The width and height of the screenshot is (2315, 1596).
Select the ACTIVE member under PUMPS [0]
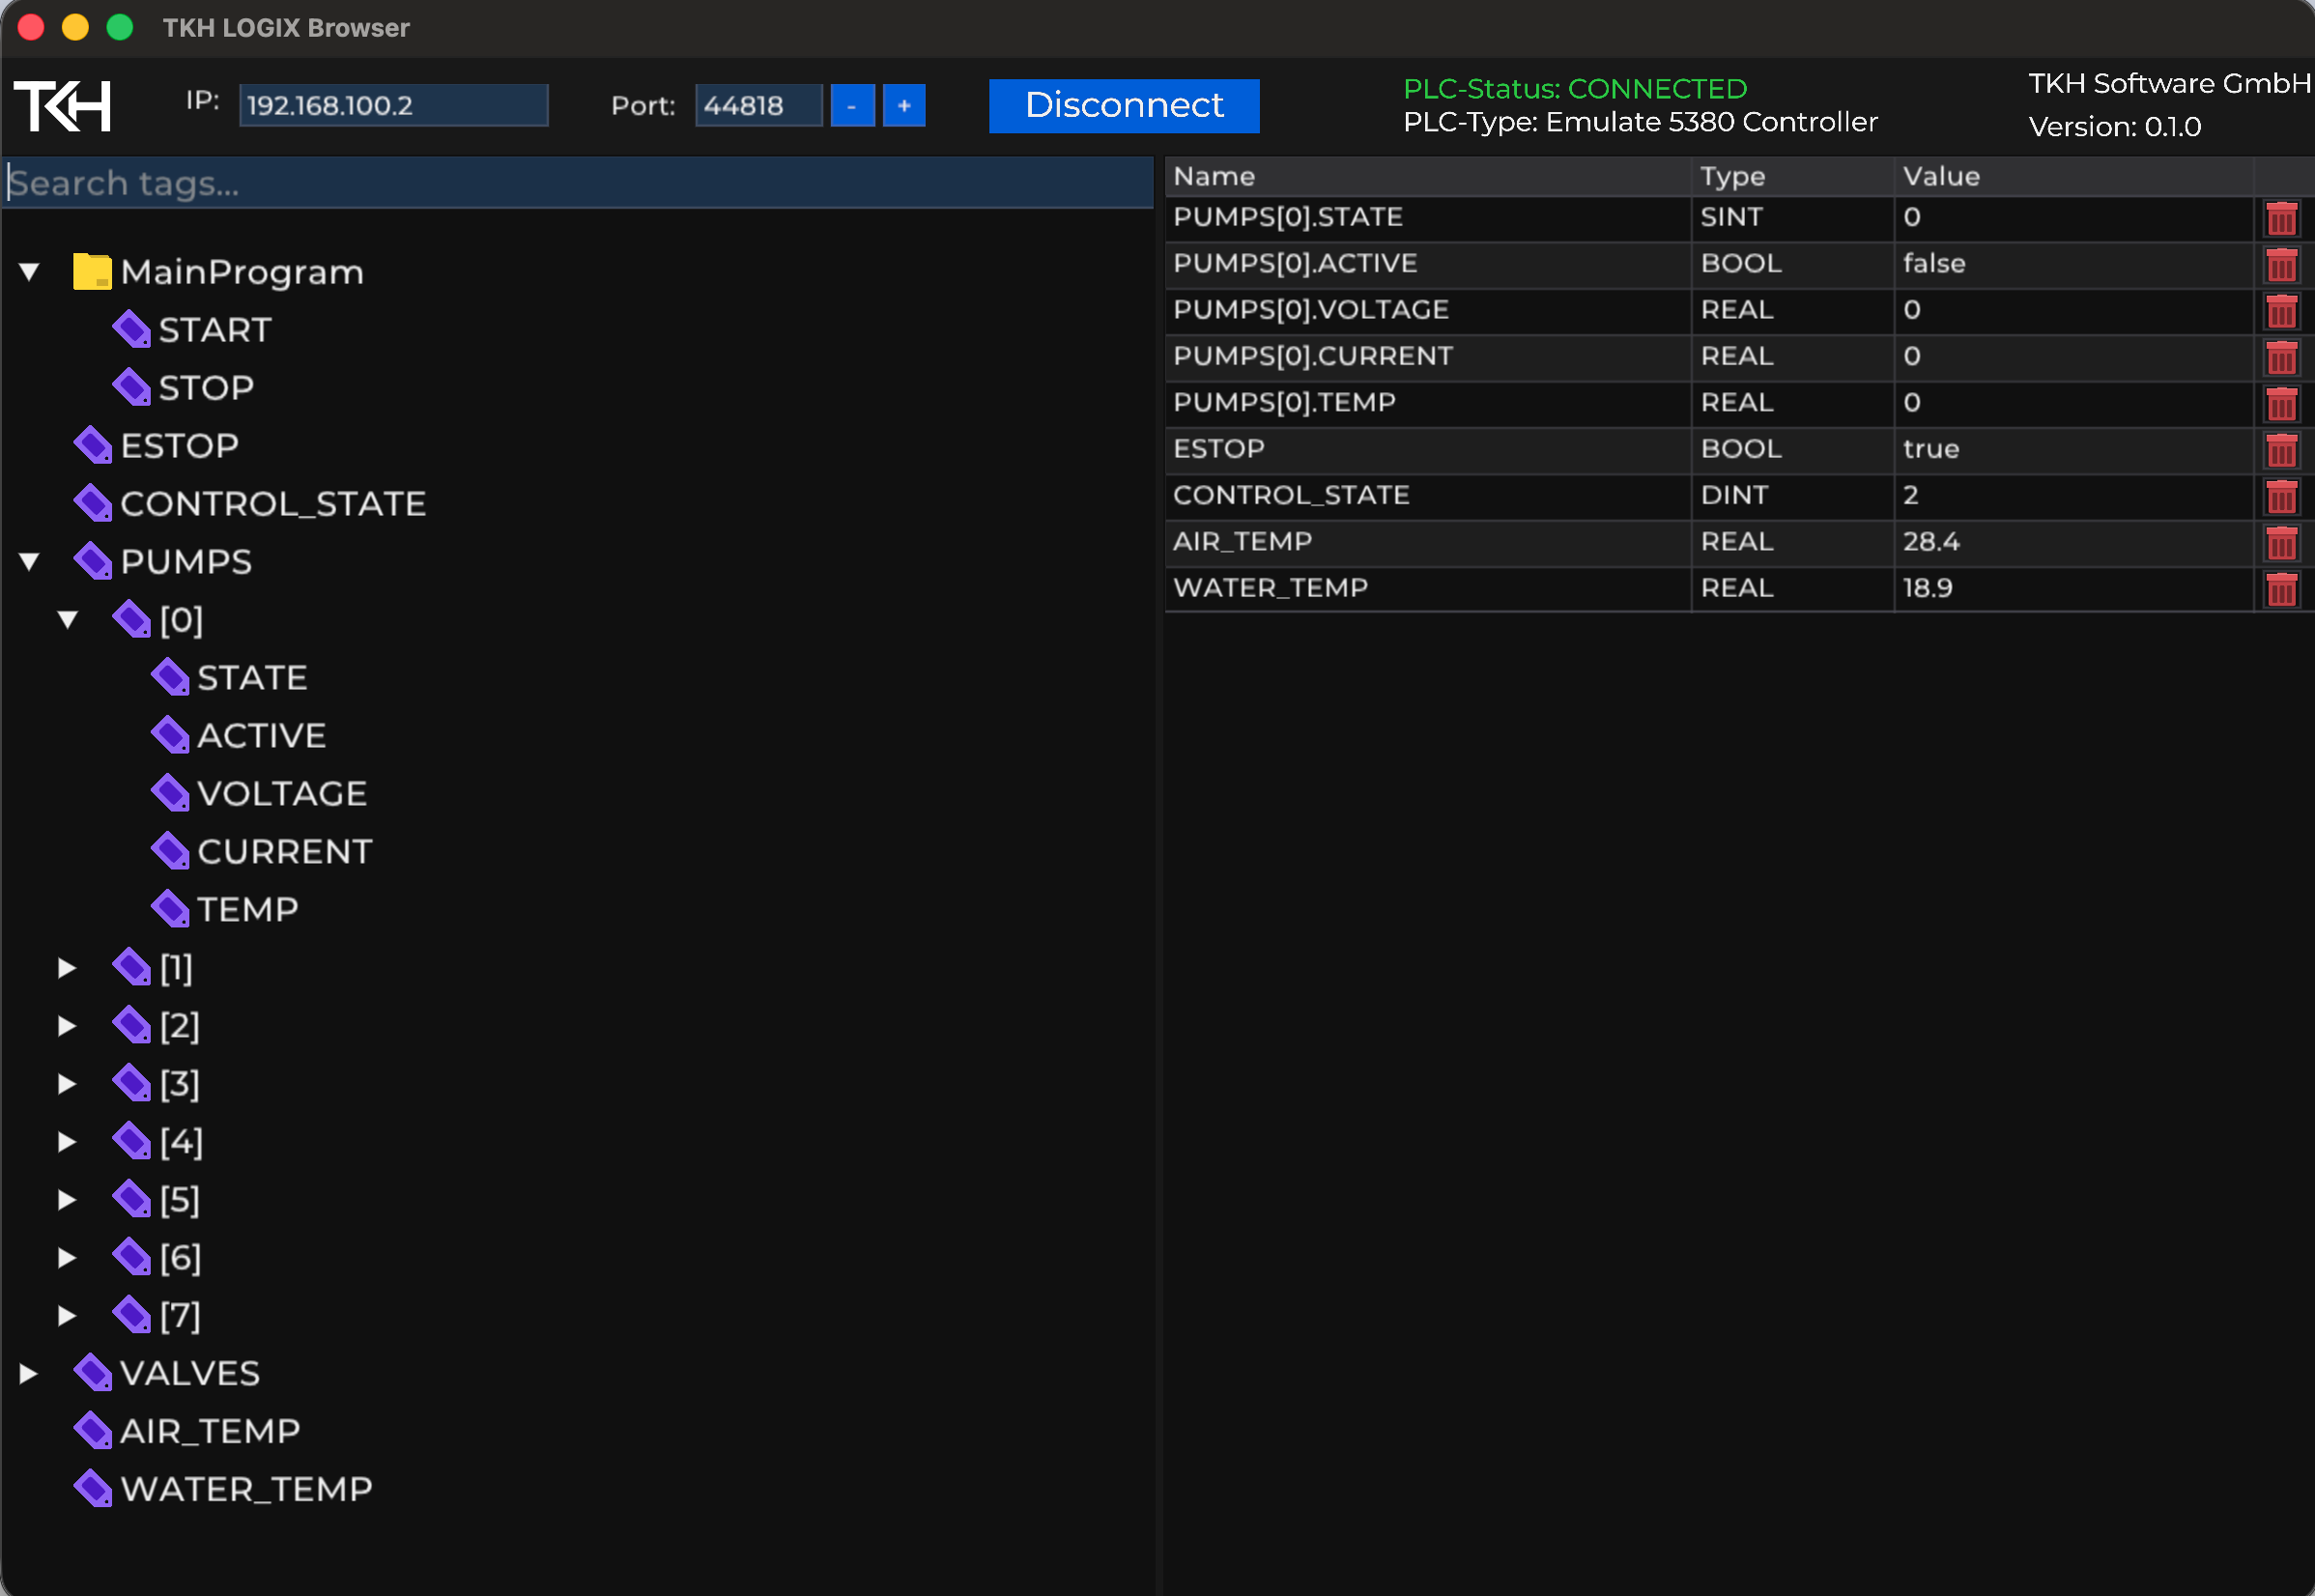261,736
